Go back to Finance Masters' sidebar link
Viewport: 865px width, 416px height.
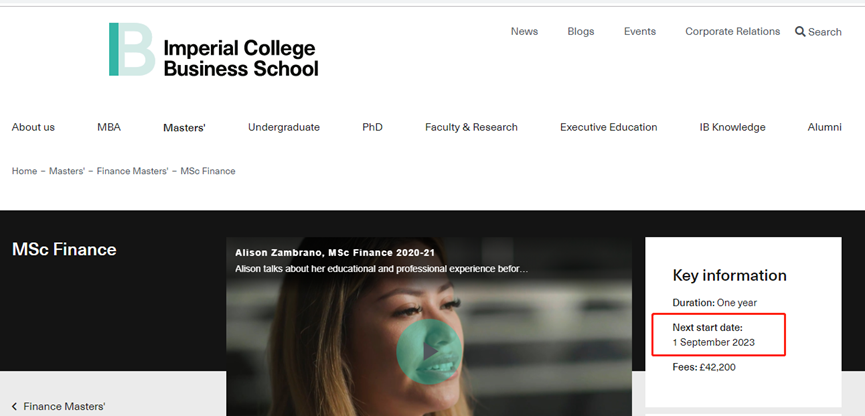tap(64, 407)
